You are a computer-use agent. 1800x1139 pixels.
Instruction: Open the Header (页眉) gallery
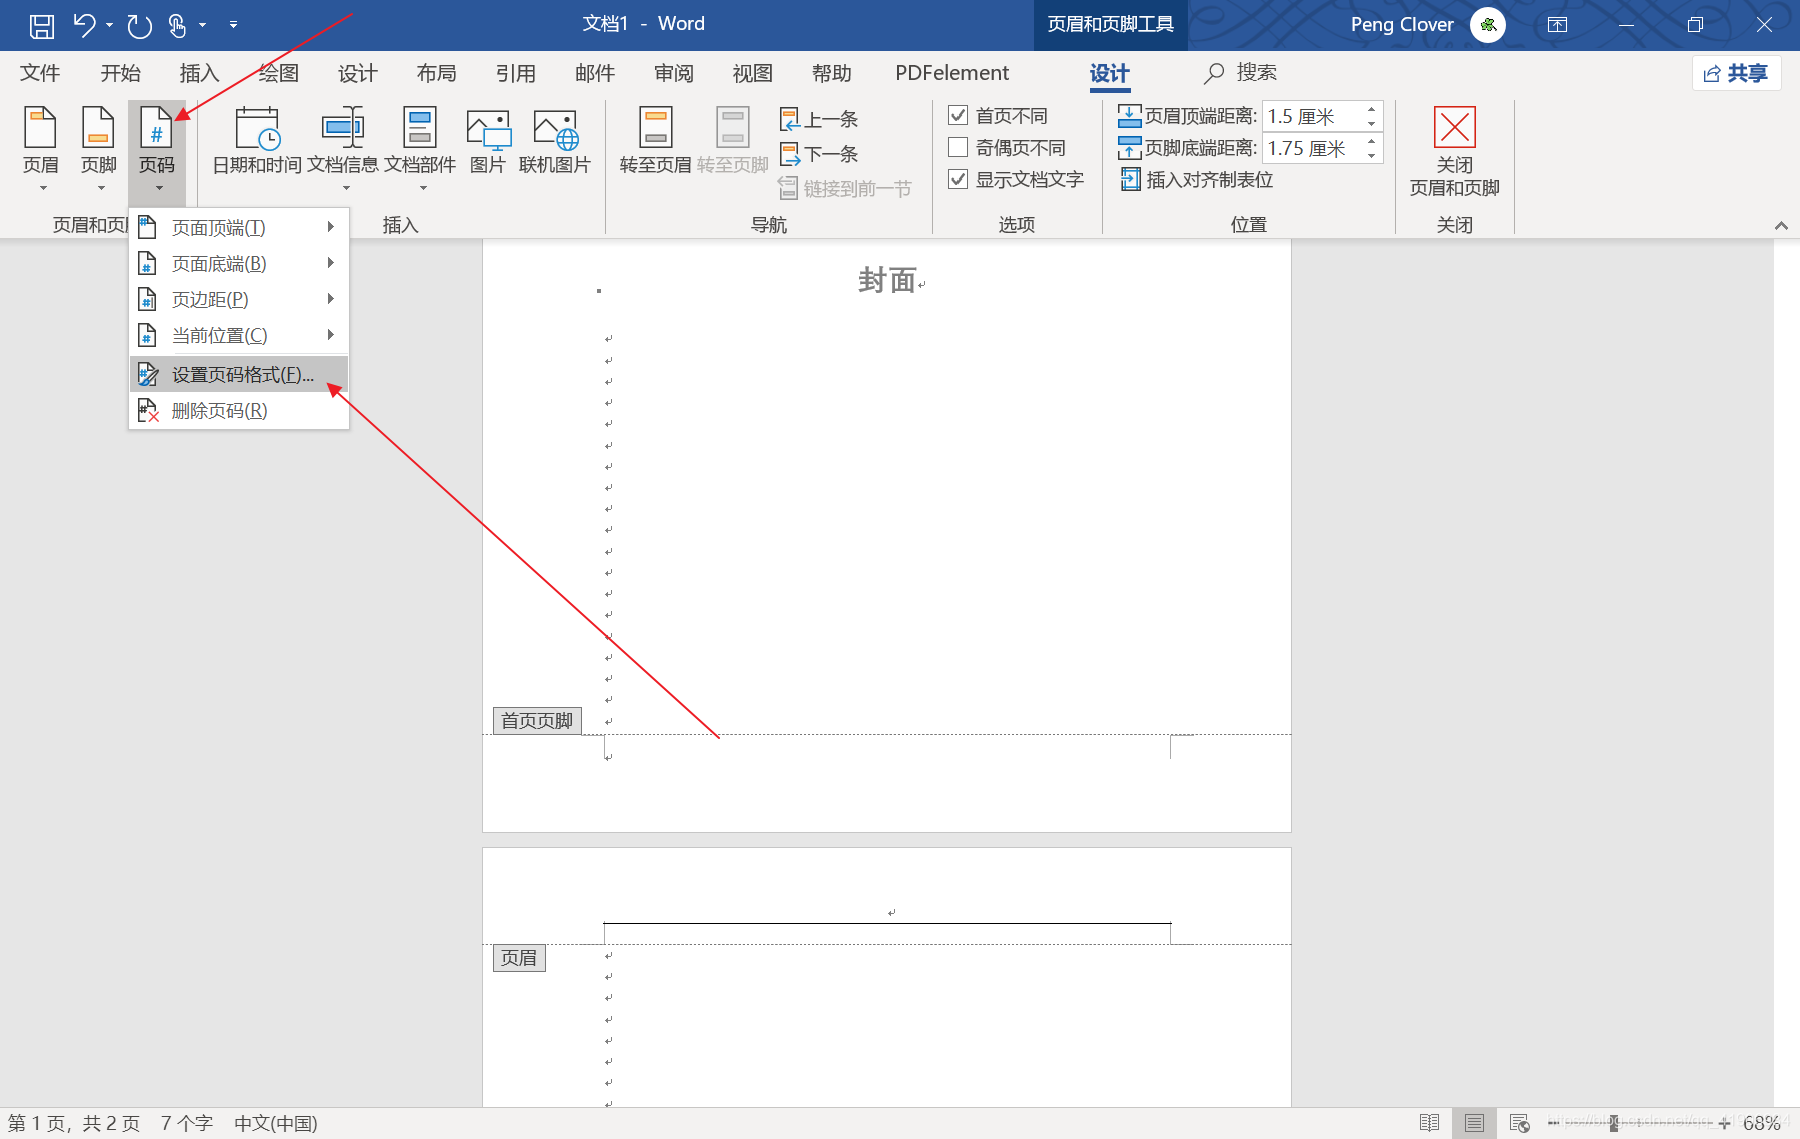(x=41, y=148)
